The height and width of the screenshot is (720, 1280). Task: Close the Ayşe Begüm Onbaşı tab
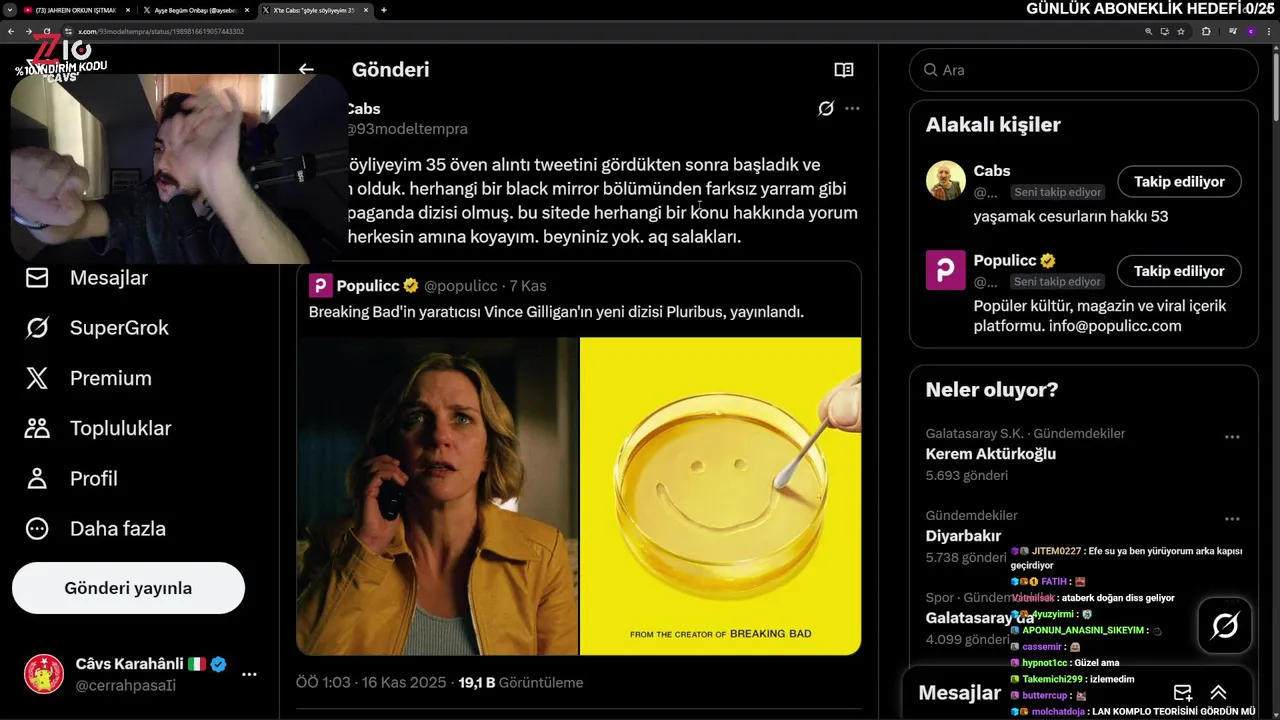point(245,10)
